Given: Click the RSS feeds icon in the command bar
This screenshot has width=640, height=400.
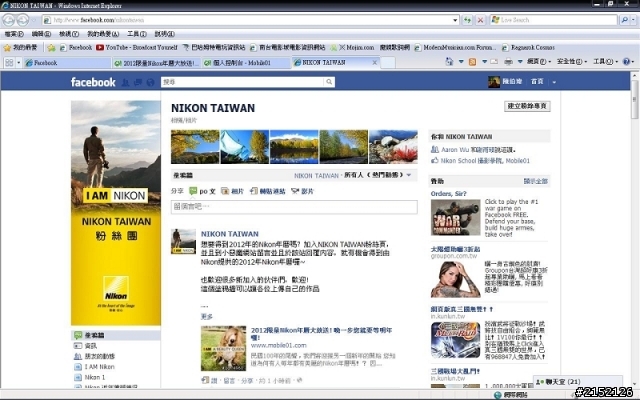Looking at the screenshot, I should 473,62.
